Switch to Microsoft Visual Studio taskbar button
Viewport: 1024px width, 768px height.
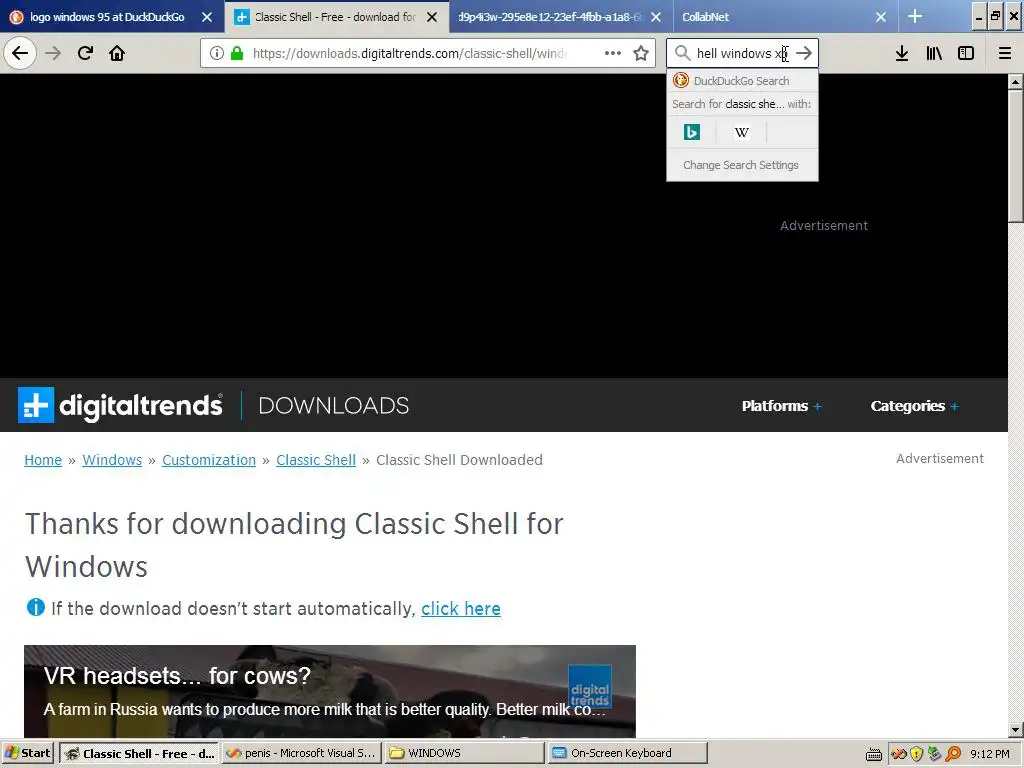click(x=301, y=753)
